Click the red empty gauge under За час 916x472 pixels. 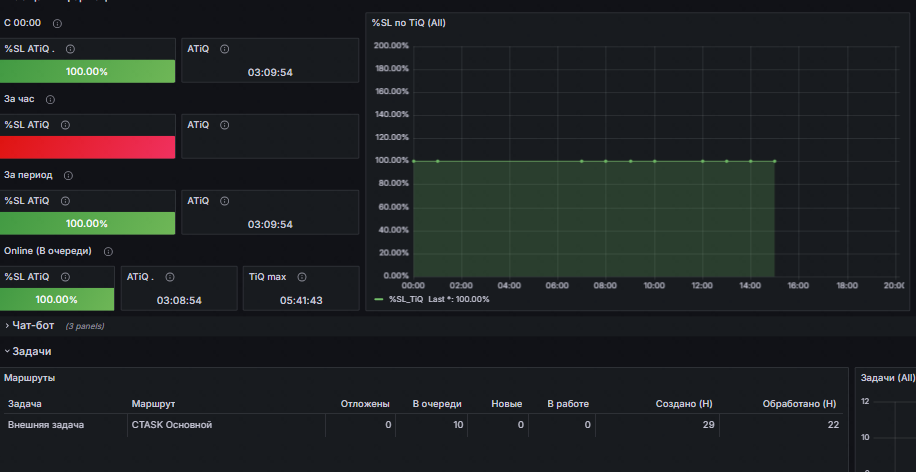(x=87, y=147)
